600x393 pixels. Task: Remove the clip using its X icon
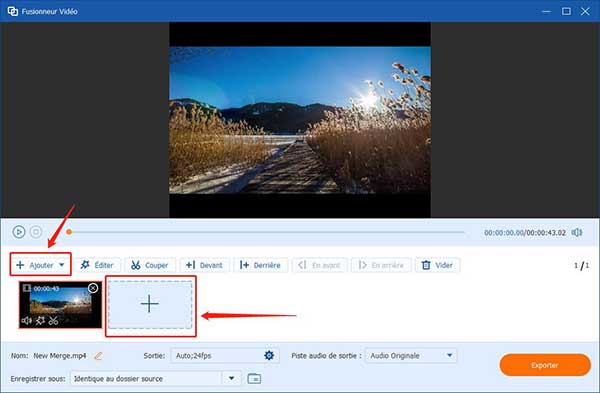click(93, 288)
